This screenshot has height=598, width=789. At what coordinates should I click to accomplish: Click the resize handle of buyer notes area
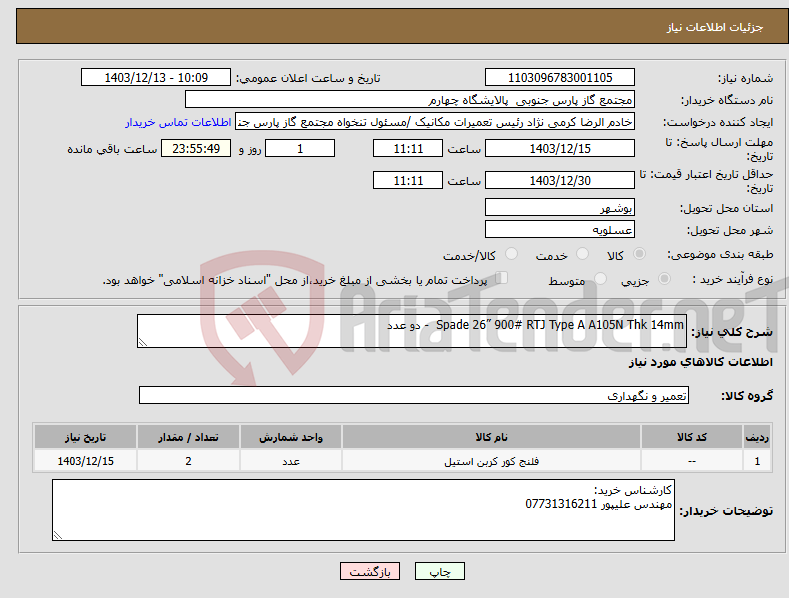[x=58, y=535]
